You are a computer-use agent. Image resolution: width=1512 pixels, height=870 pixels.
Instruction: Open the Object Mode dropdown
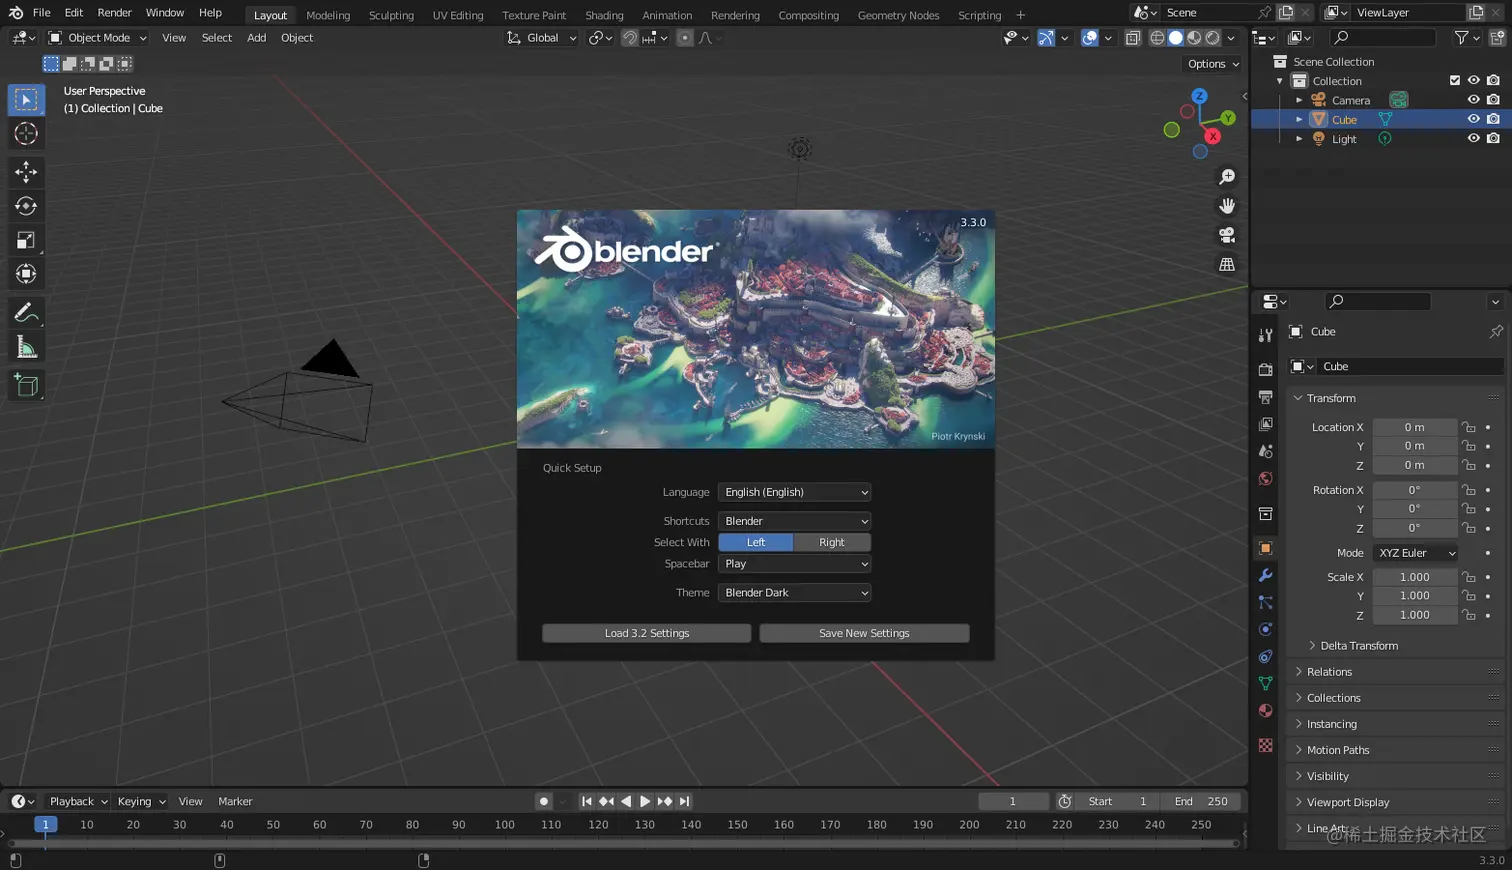(97, 38)
